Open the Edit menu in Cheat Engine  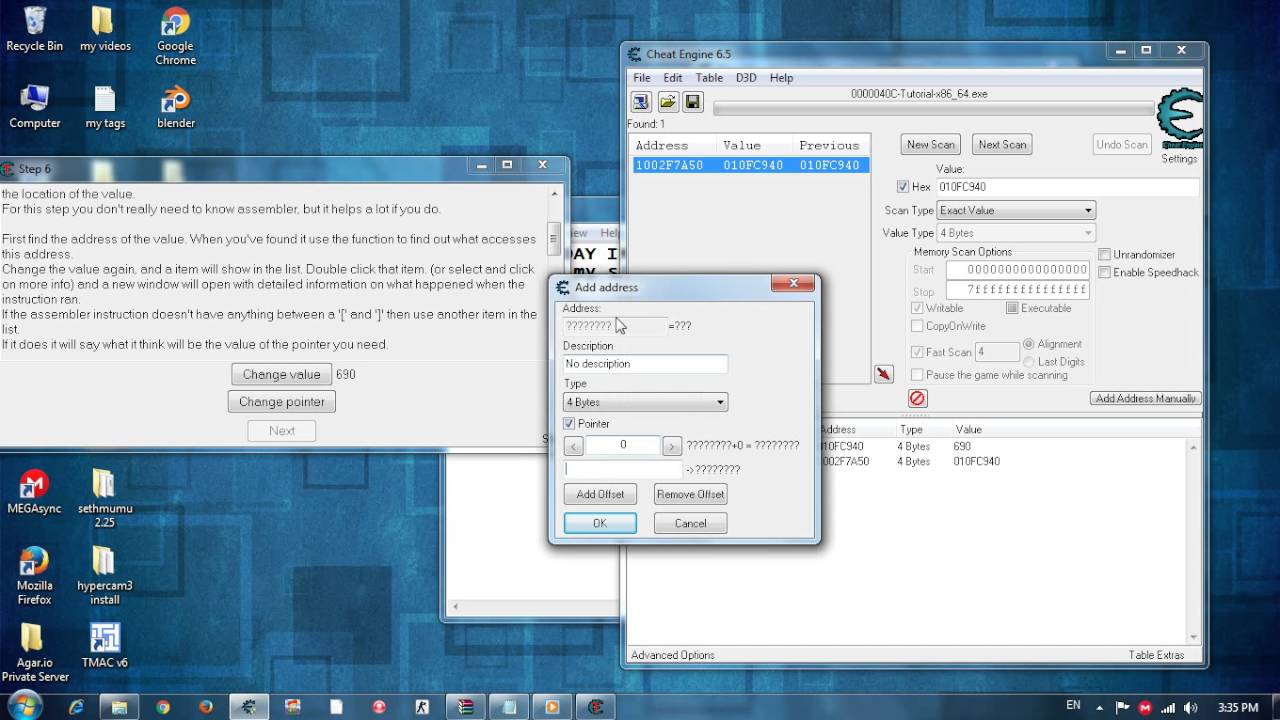[x=673, y=77]
